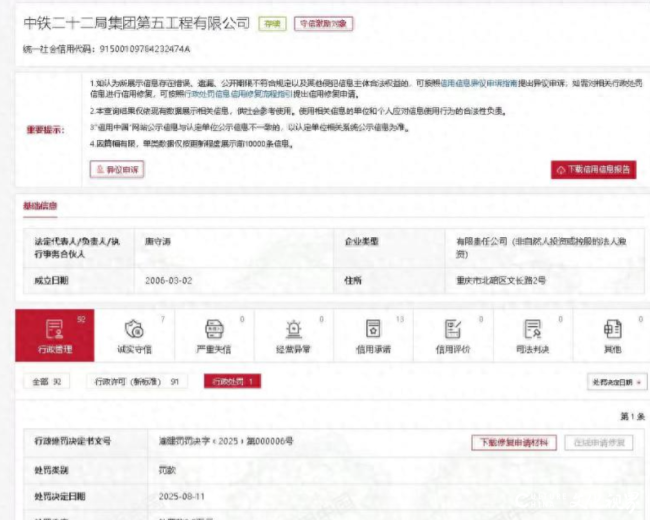
Task: Open the 行政处罚信息信用修复流程指引 link
Action: pyautogui.click(x=238, y=94)
